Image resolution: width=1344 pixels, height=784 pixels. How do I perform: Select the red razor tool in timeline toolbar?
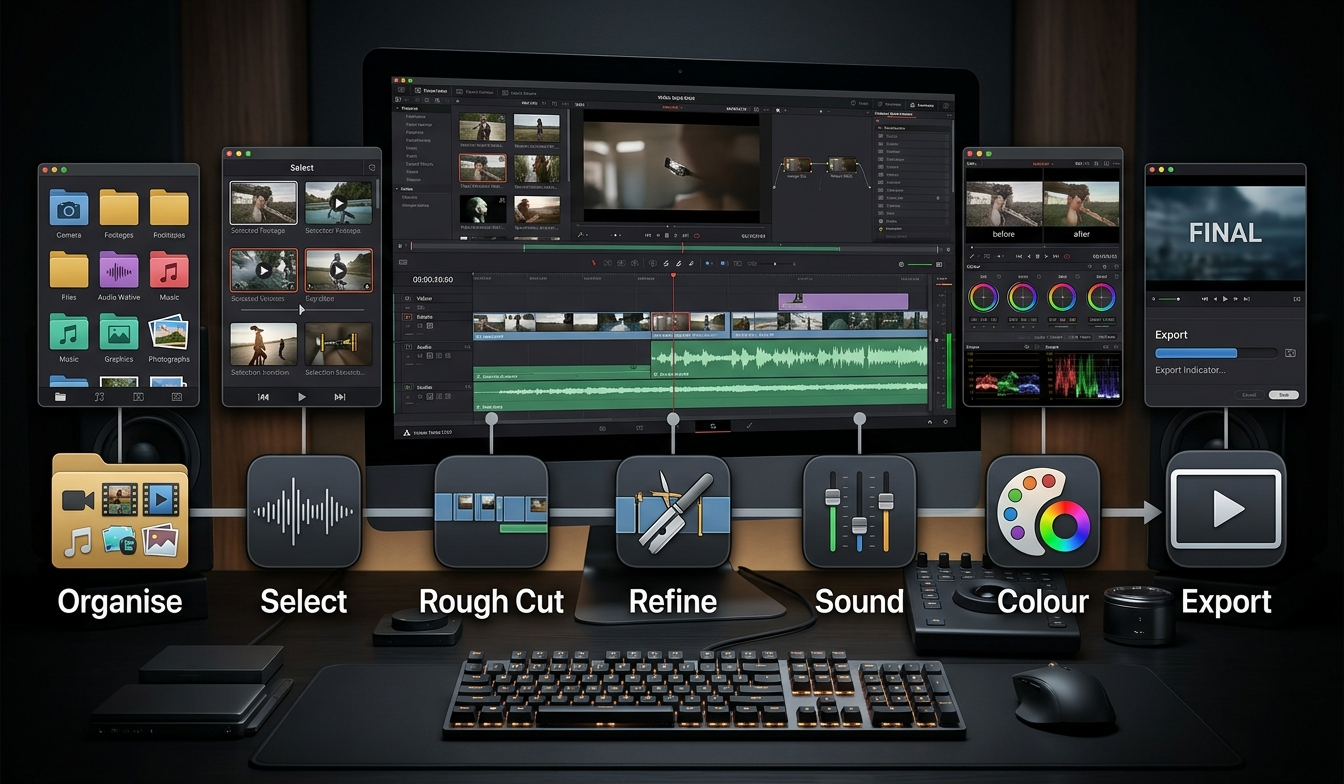point(594,264)
